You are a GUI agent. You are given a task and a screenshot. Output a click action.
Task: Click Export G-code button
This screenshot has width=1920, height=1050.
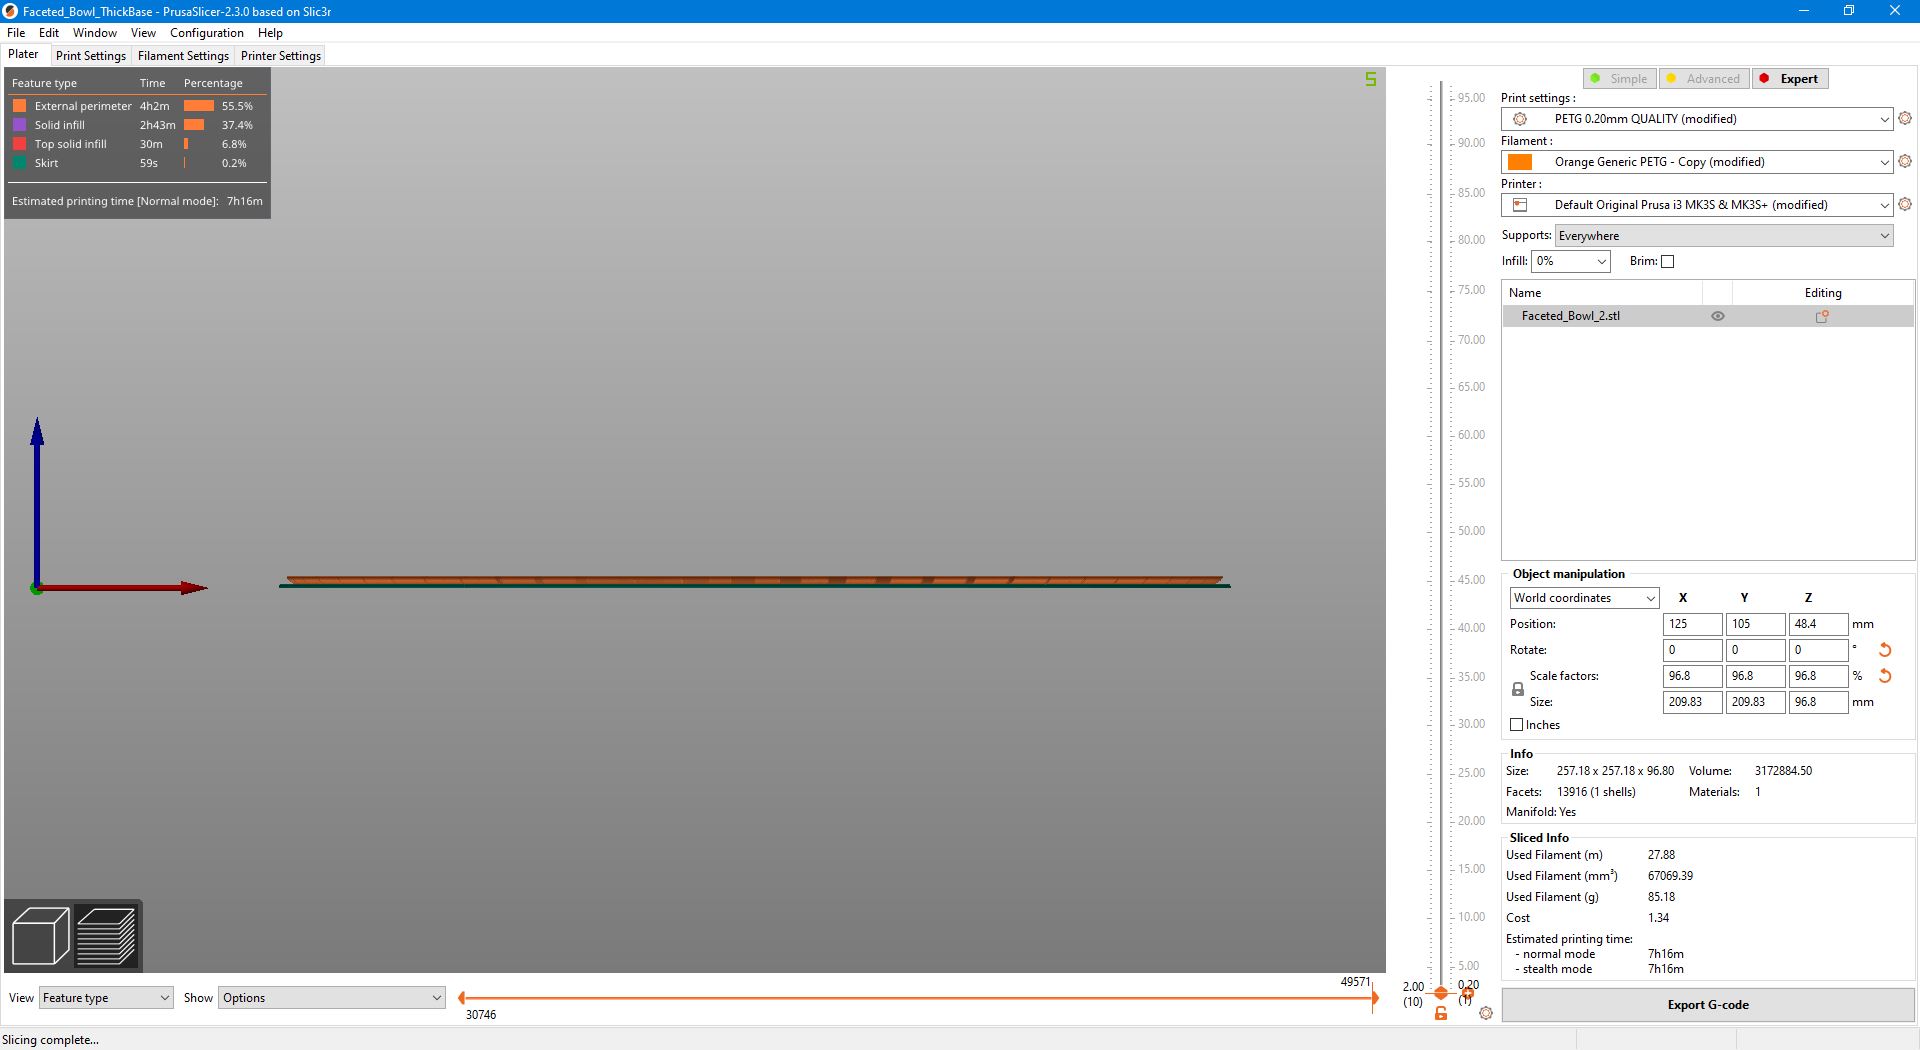(1708, 1005)
